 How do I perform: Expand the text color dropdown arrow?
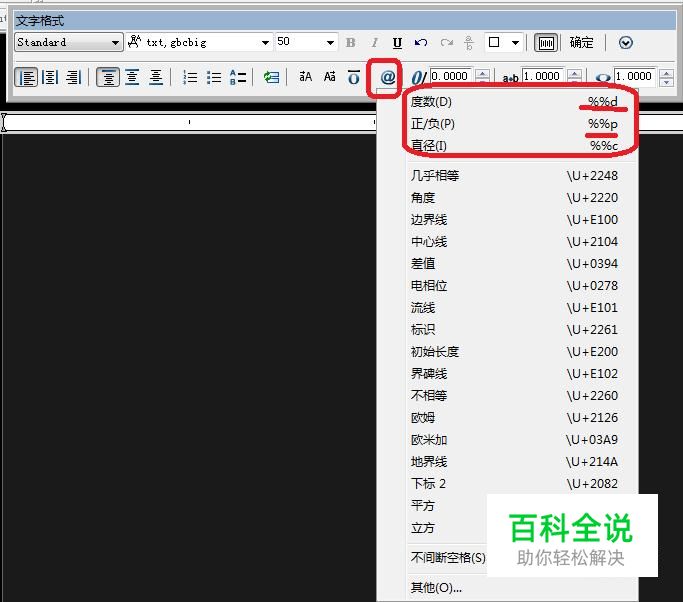coord(515,43)
